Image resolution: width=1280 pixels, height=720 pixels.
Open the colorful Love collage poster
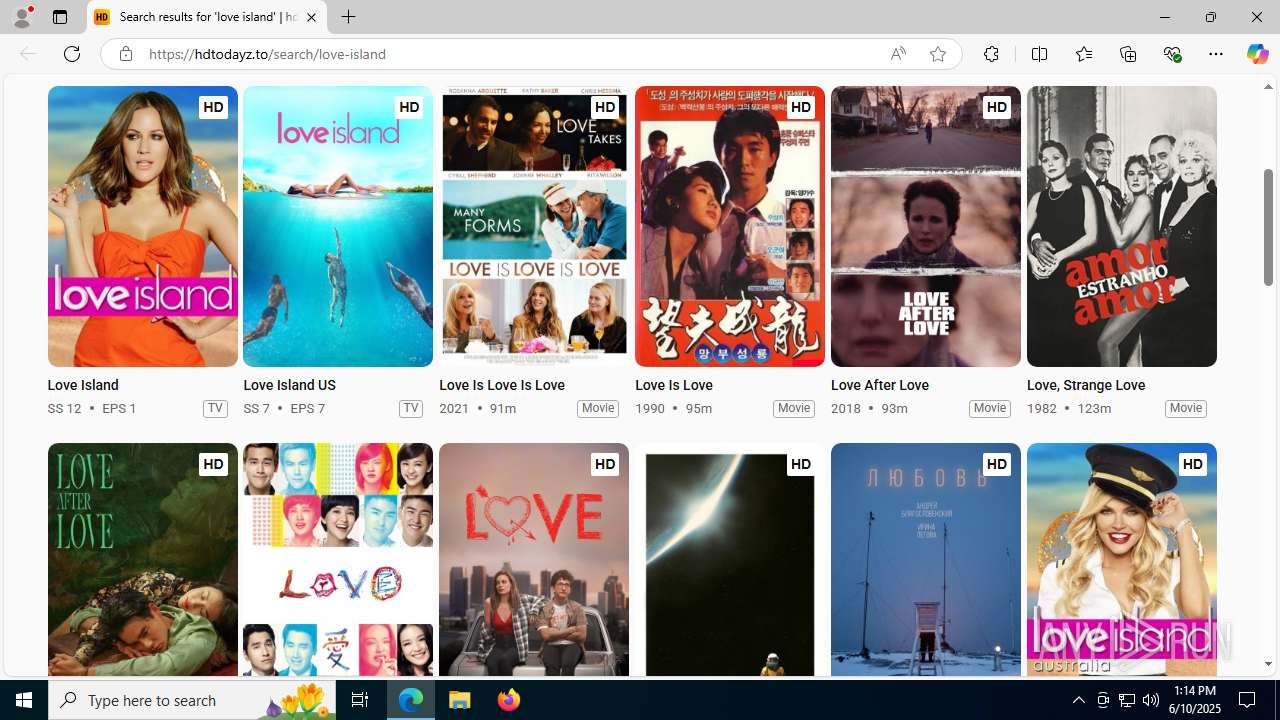tap(338, 560)
